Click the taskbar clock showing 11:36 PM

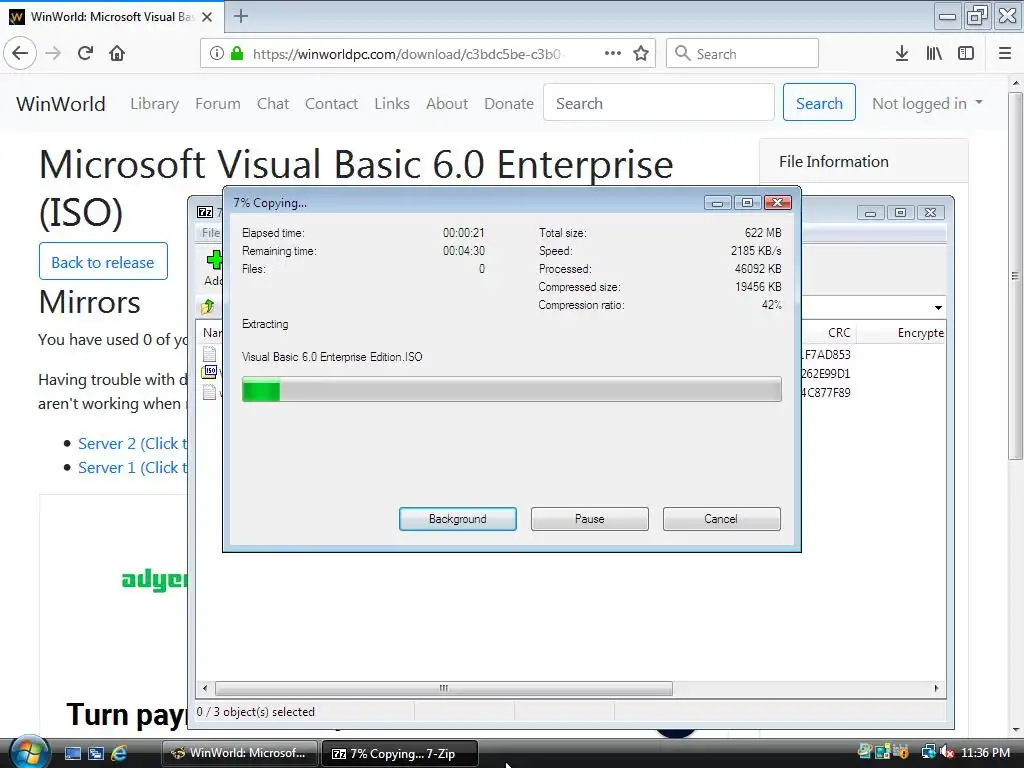click(985, 752)
